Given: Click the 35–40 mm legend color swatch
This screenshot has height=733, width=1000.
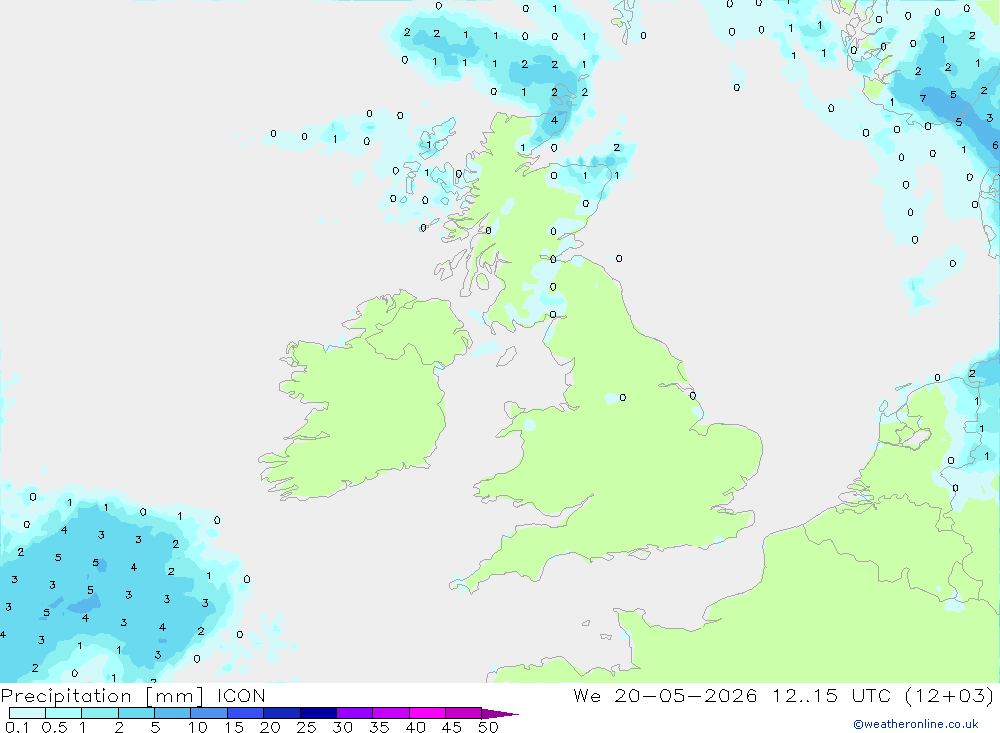Looking at the screenshot, I should (390, 713).
